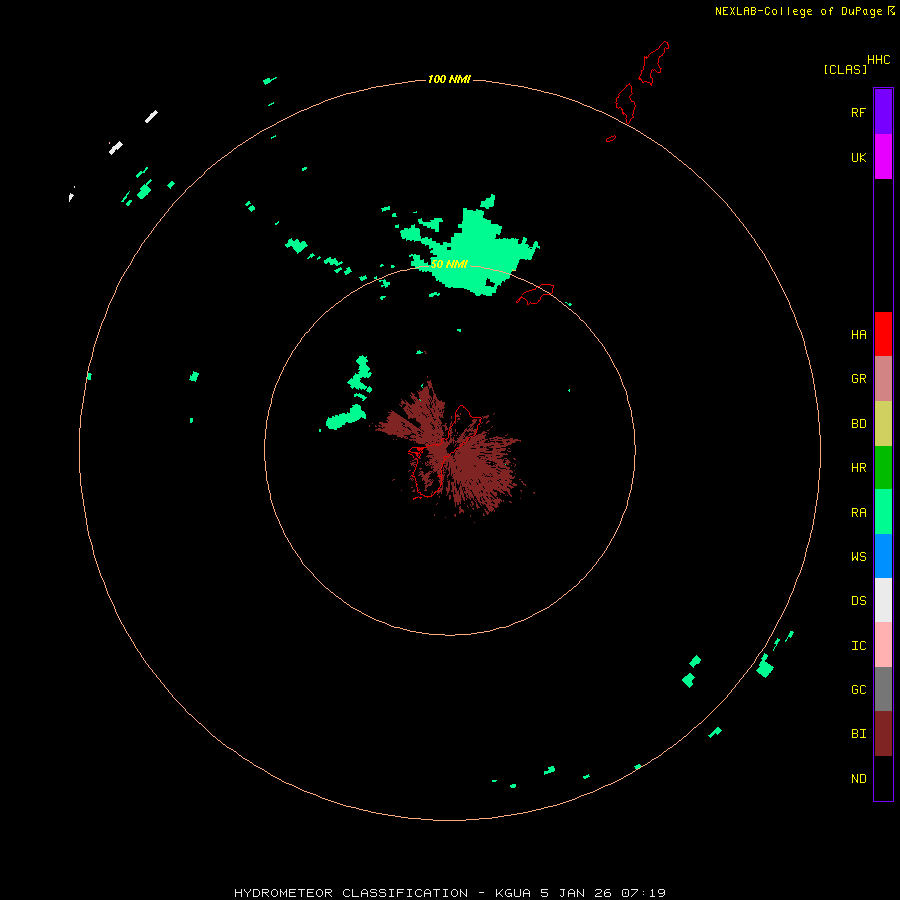Click the BD legend label
Screen dimensions: 900x900
point(858,424)
